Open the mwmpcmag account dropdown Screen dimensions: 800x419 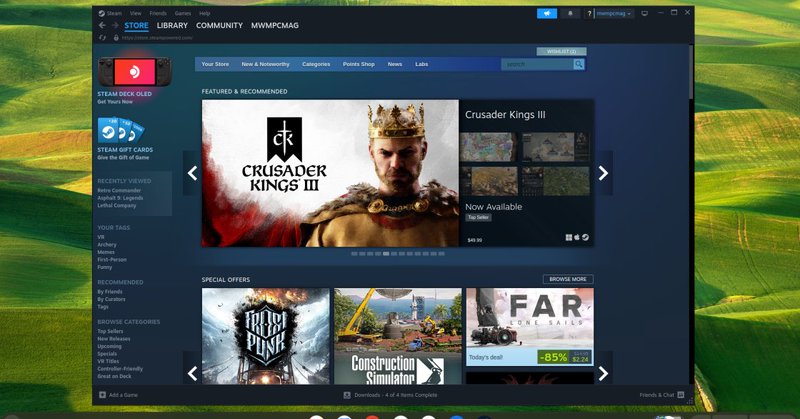pos(614,13)
